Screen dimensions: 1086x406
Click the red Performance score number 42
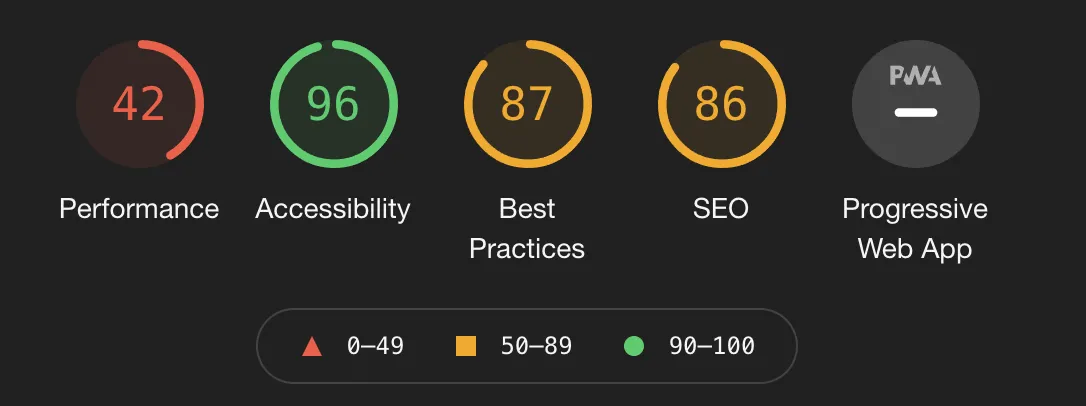tap(139, 104)
